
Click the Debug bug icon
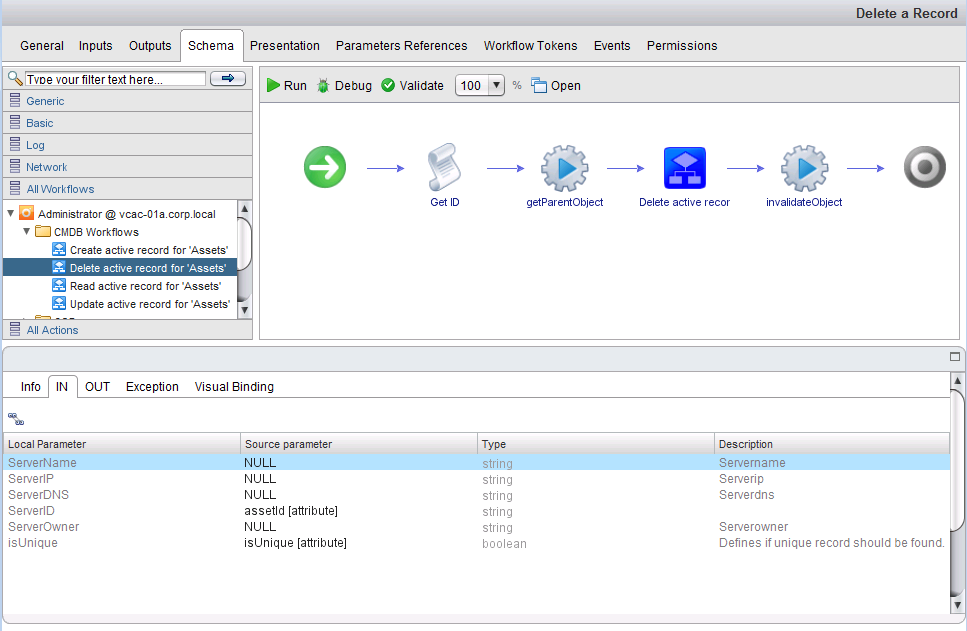point(323,85)
